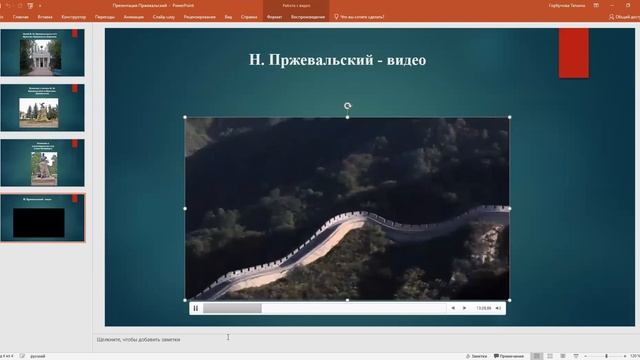The height and width of the screenshot is (360, 640).
Task: Open the Вставка ribbon tab
Action: [x=45, y=17]
